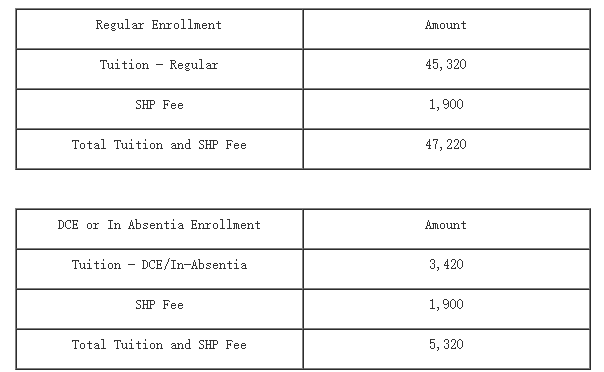This screenshot has height=372, width=604.
Task: Click the Regular Enrollment header cell
Action: 159,29
